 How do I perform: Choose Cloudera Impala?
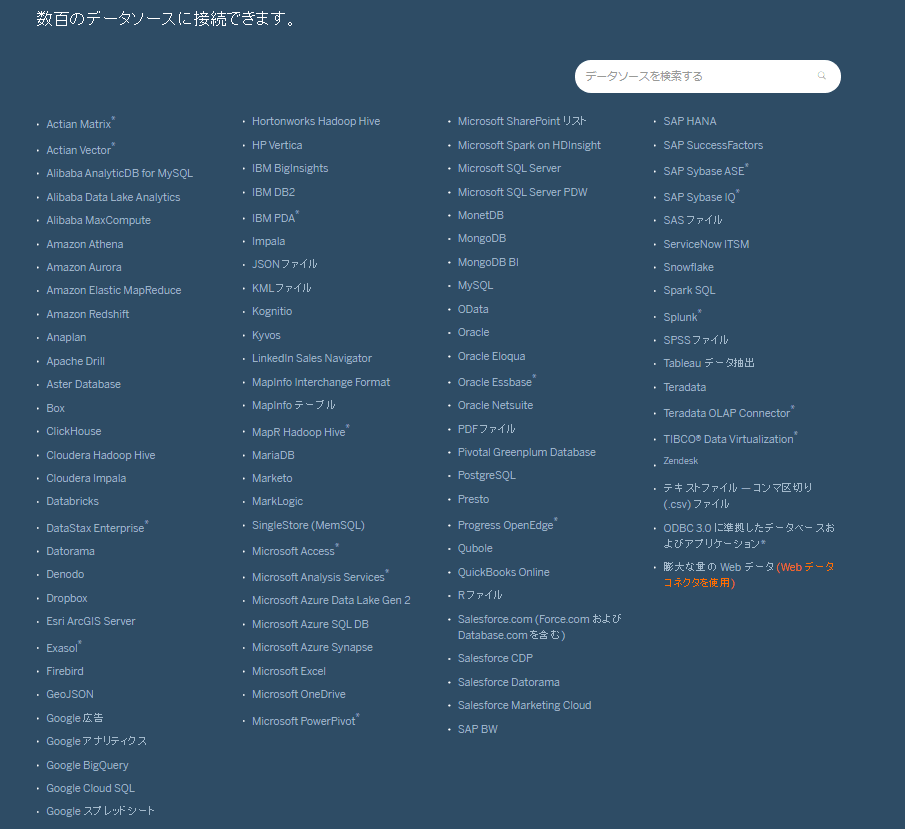[x=86, y=478]
